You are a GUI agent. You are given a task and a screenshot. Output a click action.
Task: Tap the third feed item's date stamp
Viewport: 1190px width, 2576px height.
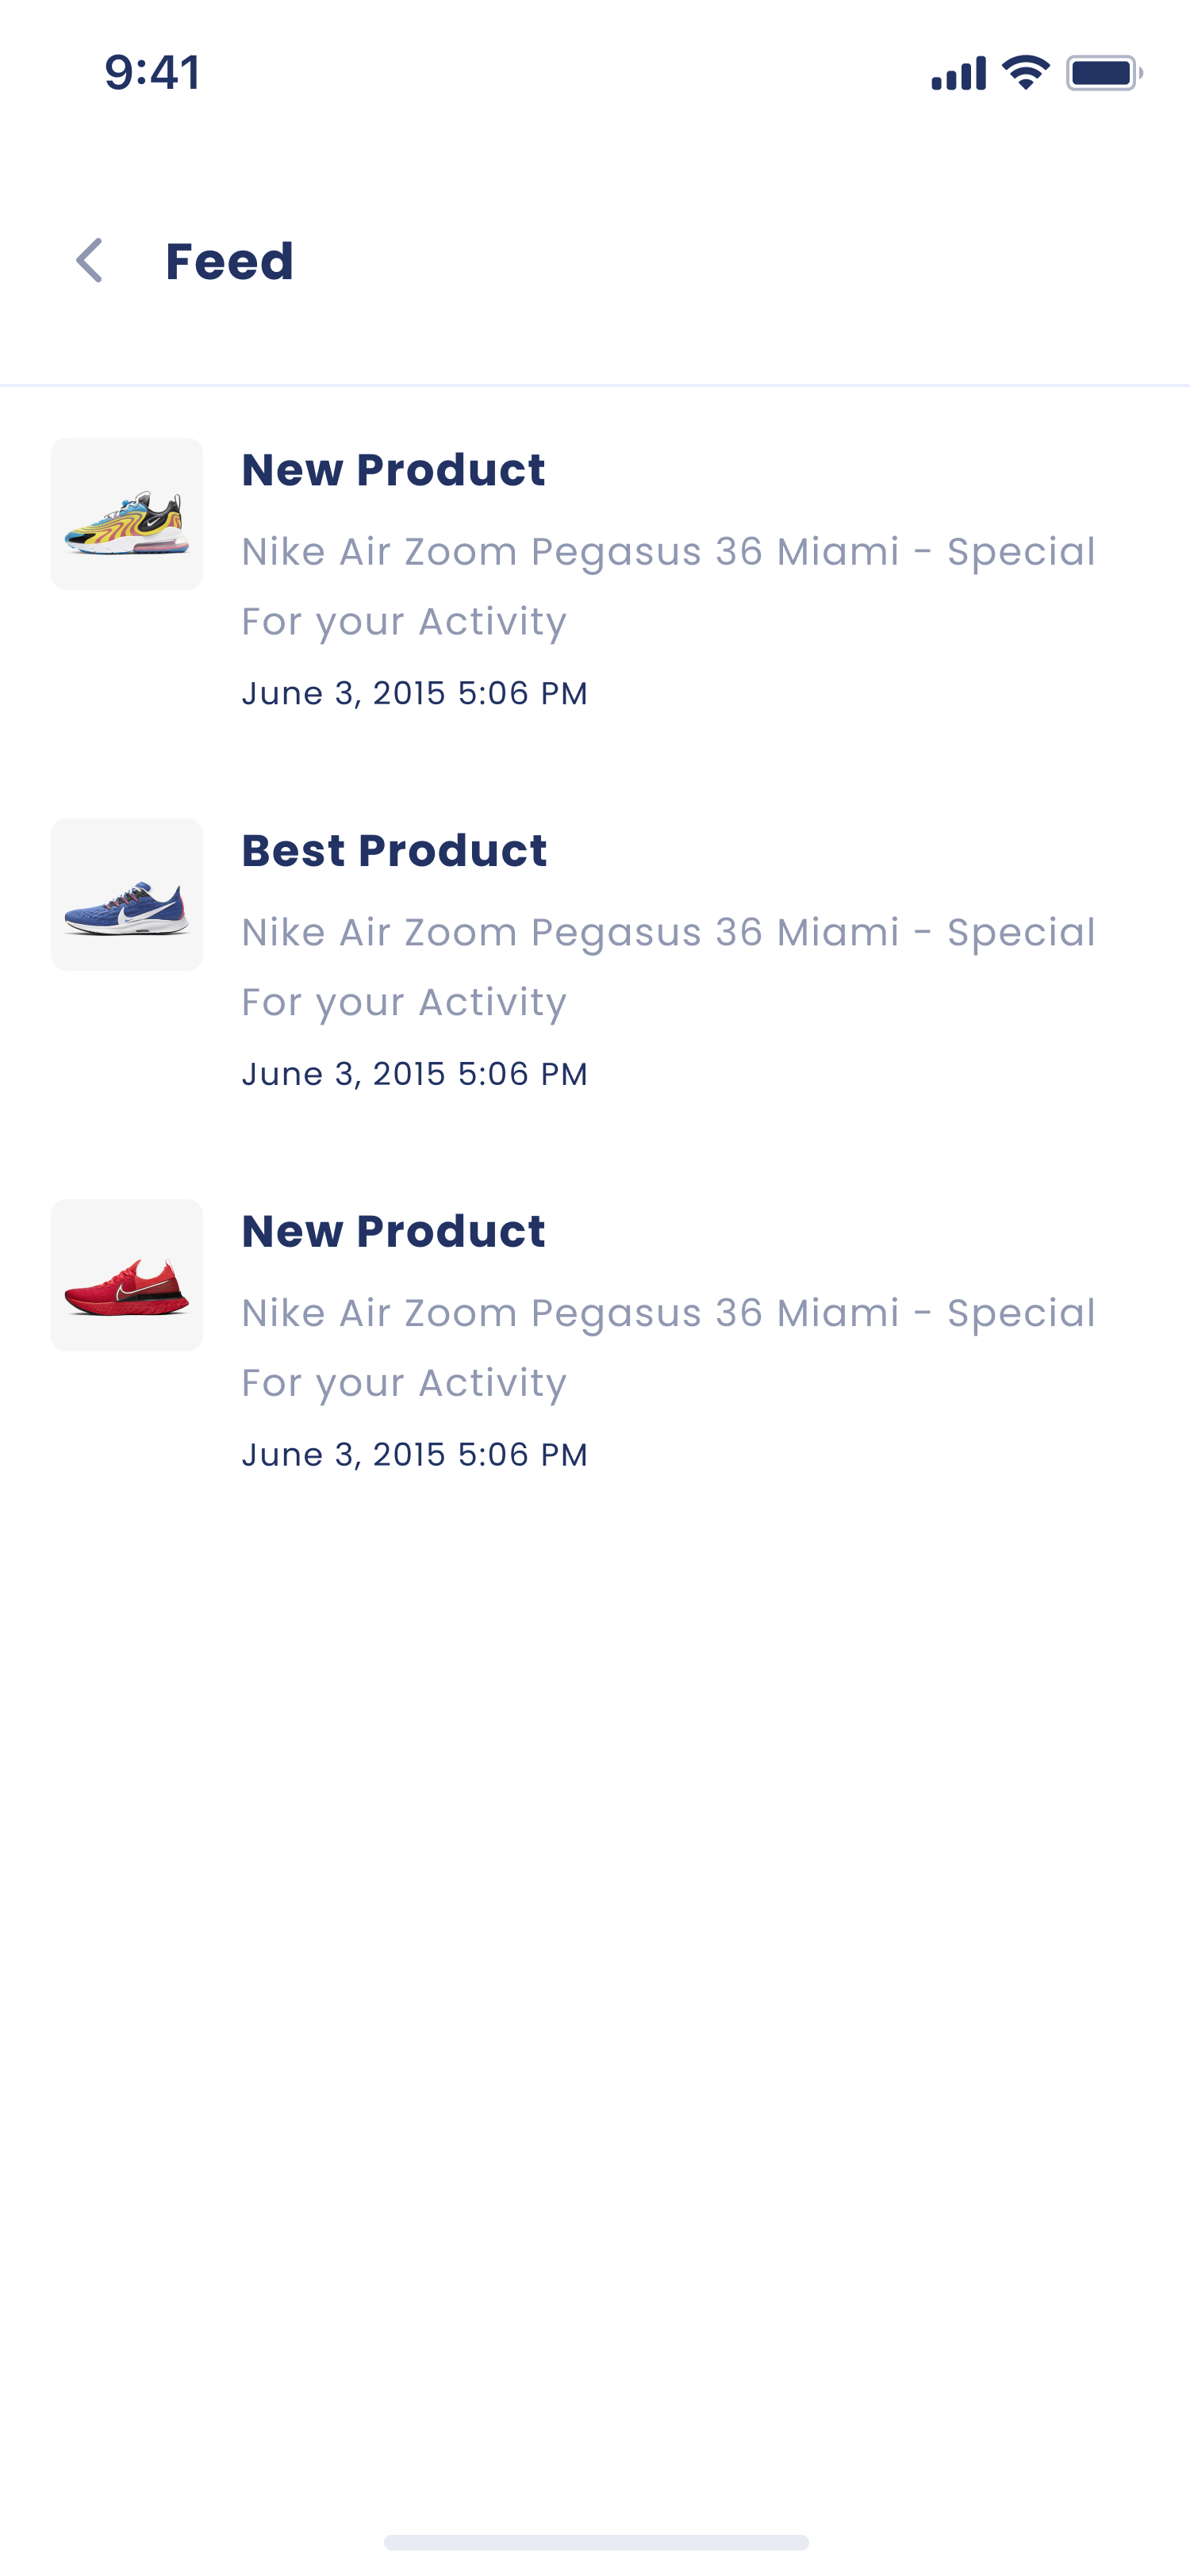pos(414,1455)
